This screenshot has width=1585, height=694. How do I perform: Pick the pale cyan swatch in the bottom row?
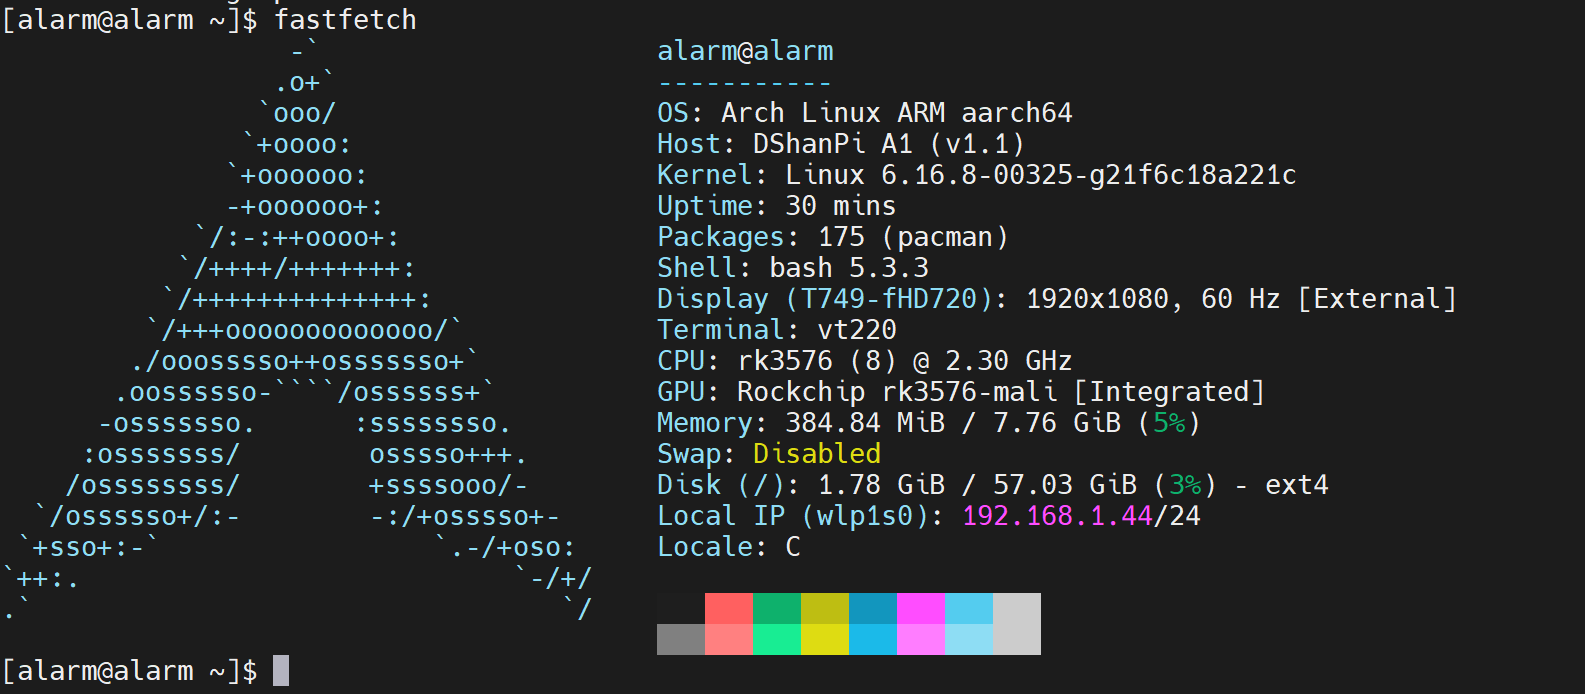[969, 639]
